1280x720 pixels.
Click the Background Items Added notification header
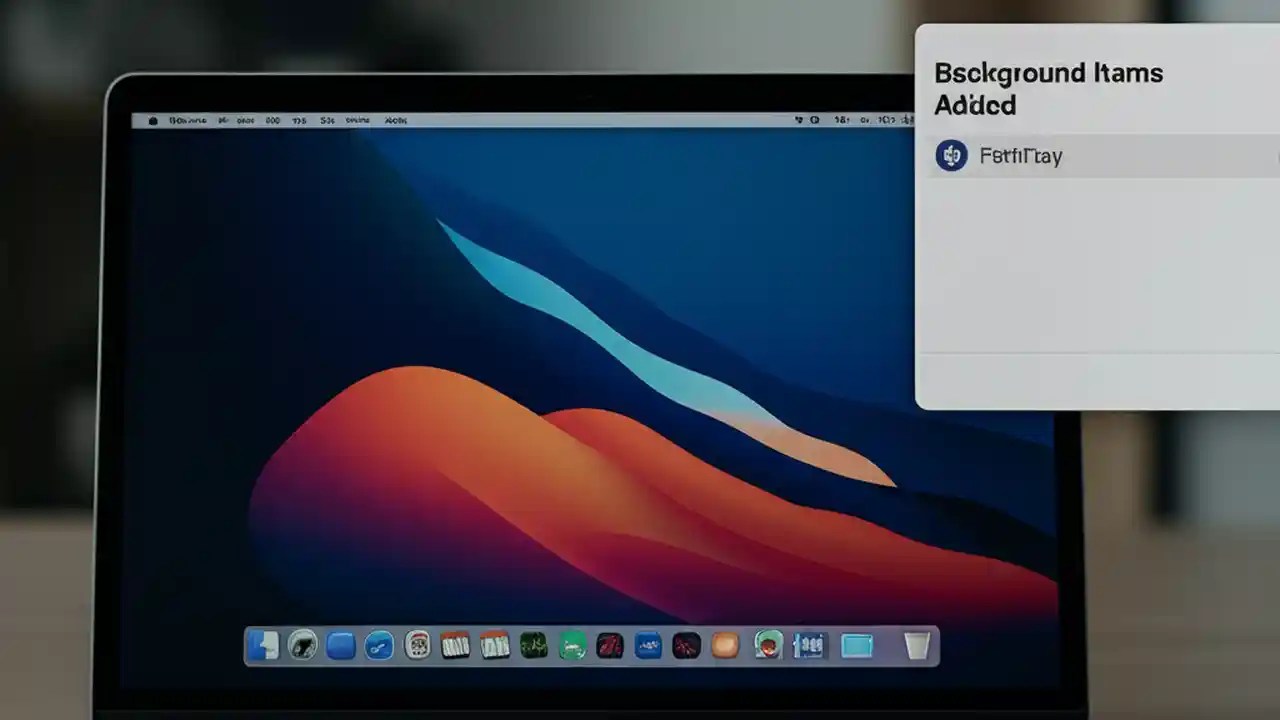pos(1048,88)
